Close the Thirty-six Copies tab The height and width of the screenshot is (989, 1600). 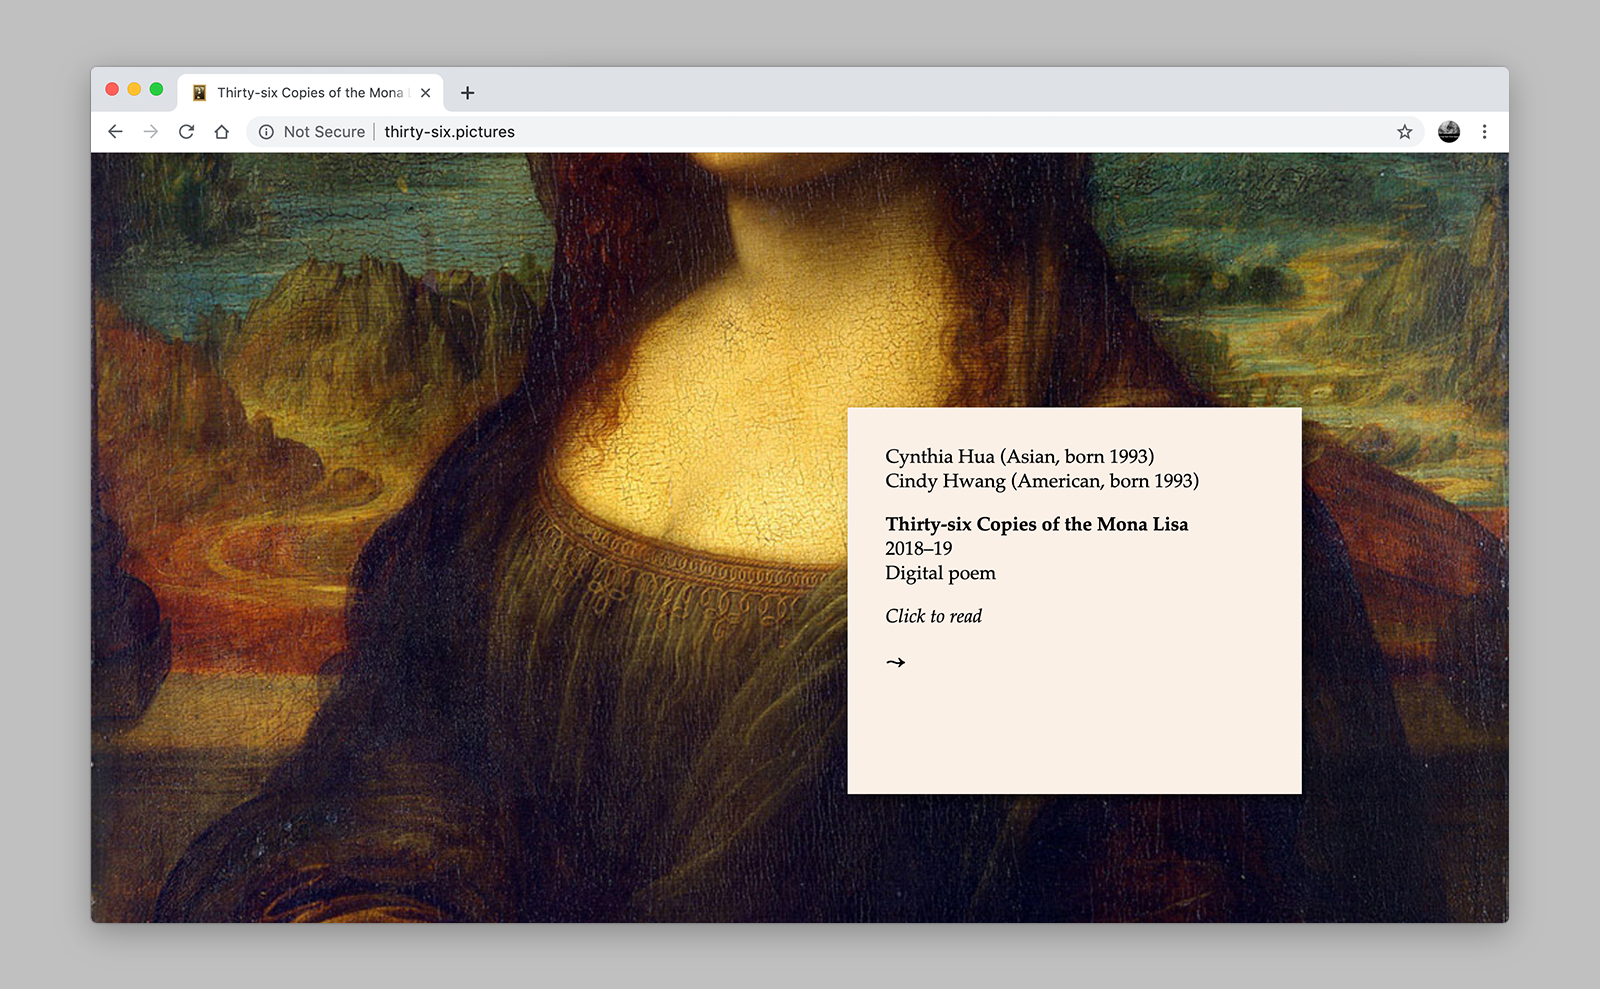[425, 93]
